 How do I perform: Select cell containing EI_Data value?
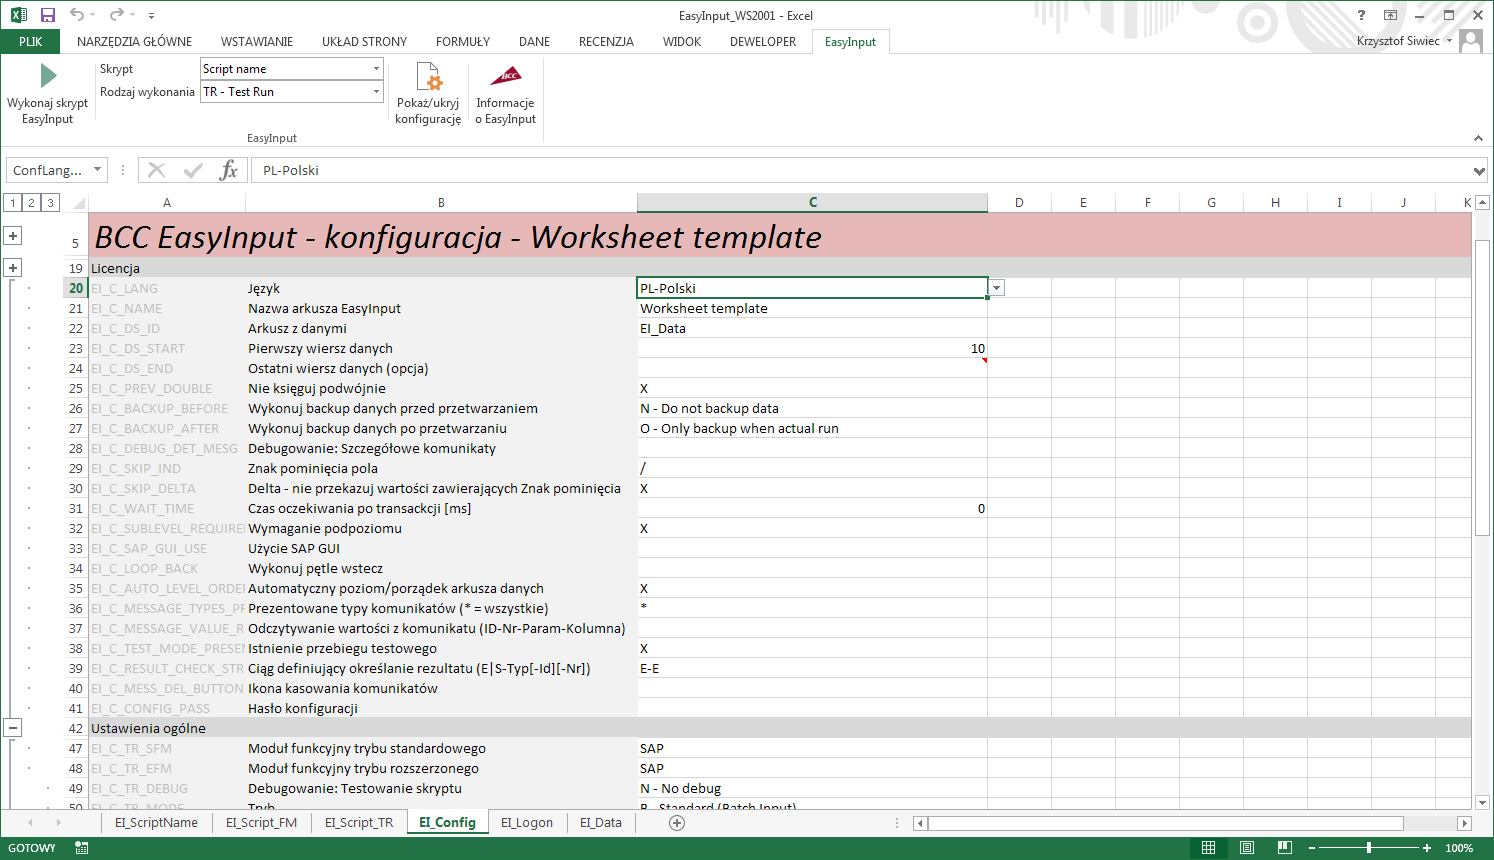[812, 328]
